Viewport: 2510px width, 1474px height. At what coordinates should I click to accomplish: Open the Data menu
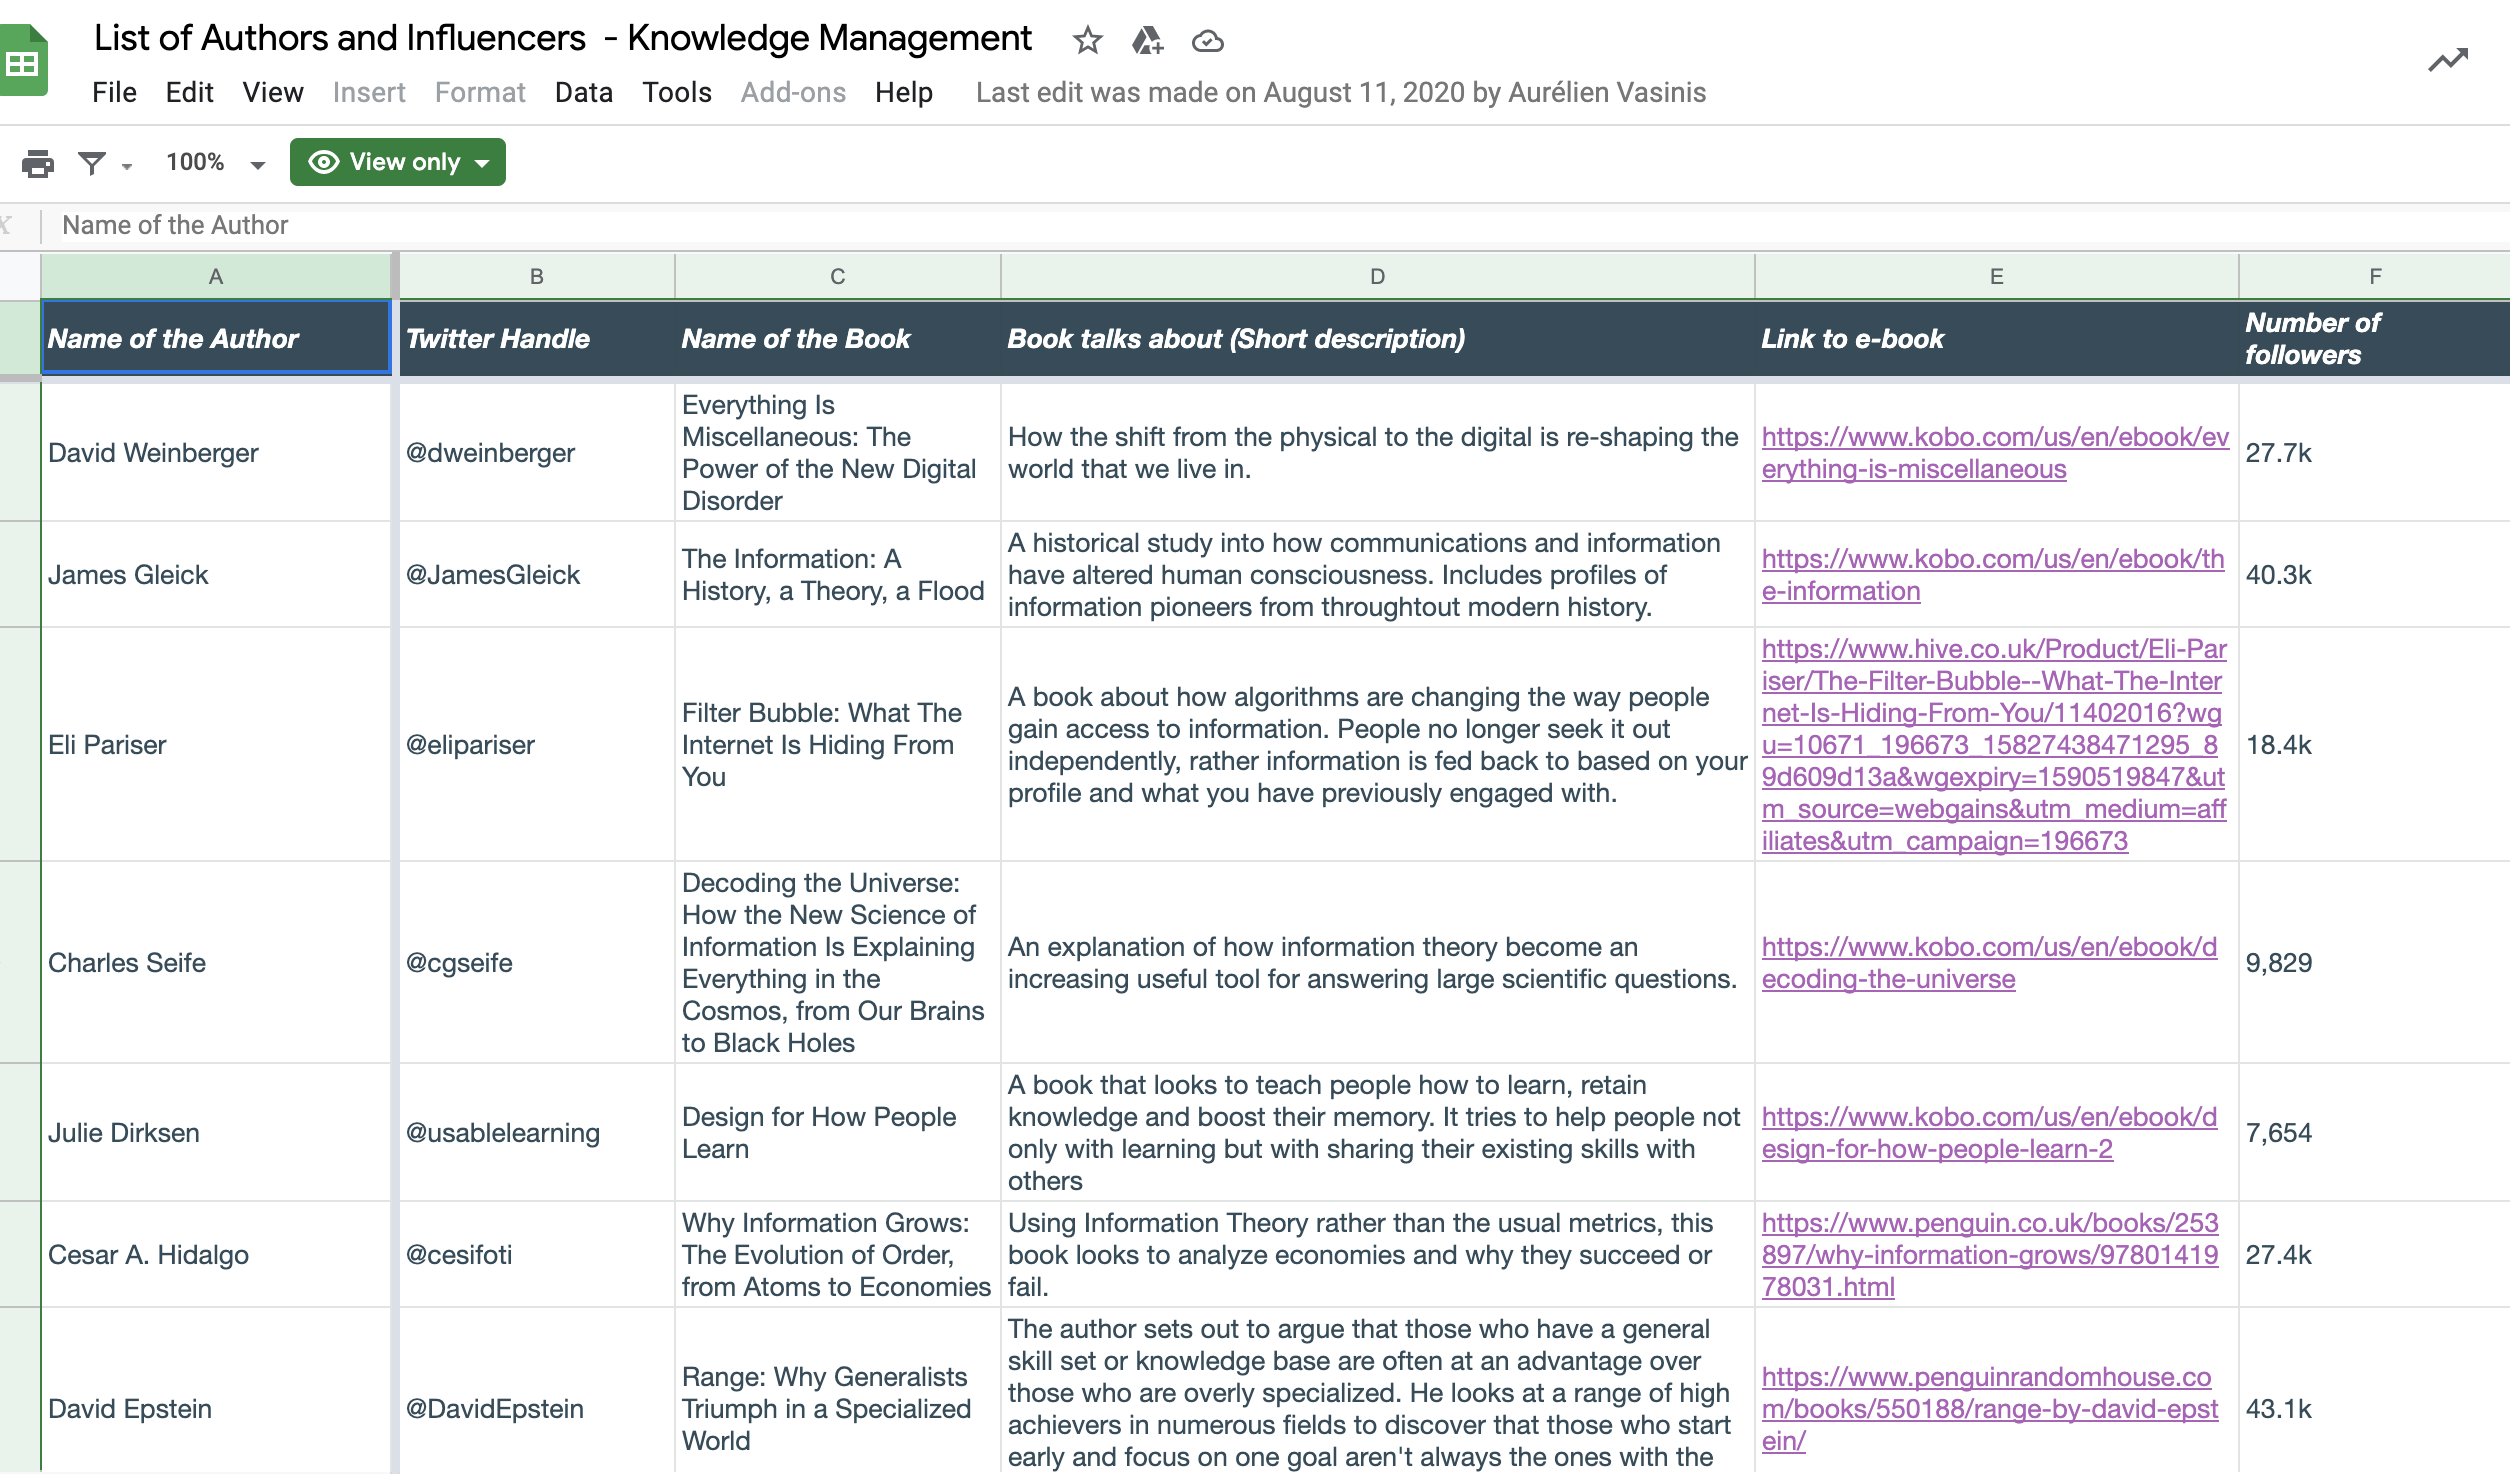click(x=583, y=92)
